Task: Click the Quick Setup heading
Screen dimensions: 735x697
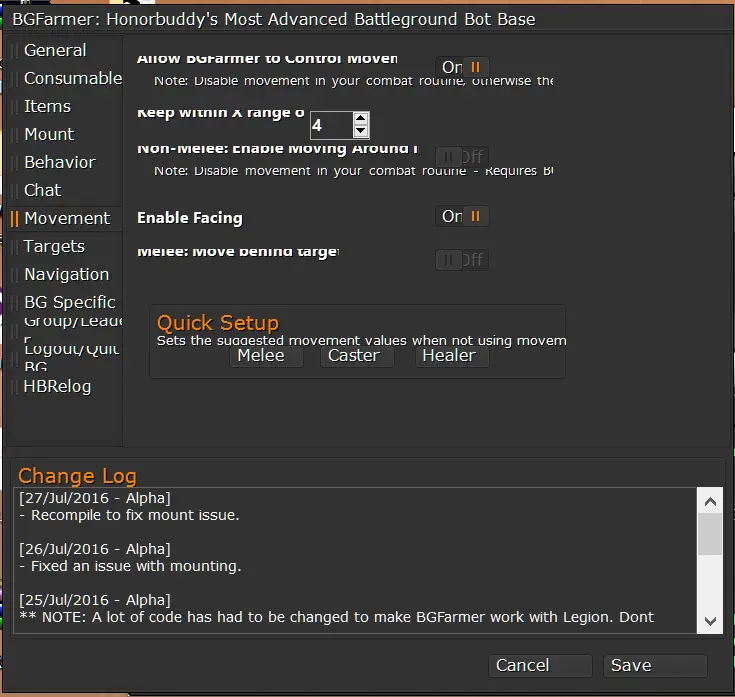Action: (218, 323)
